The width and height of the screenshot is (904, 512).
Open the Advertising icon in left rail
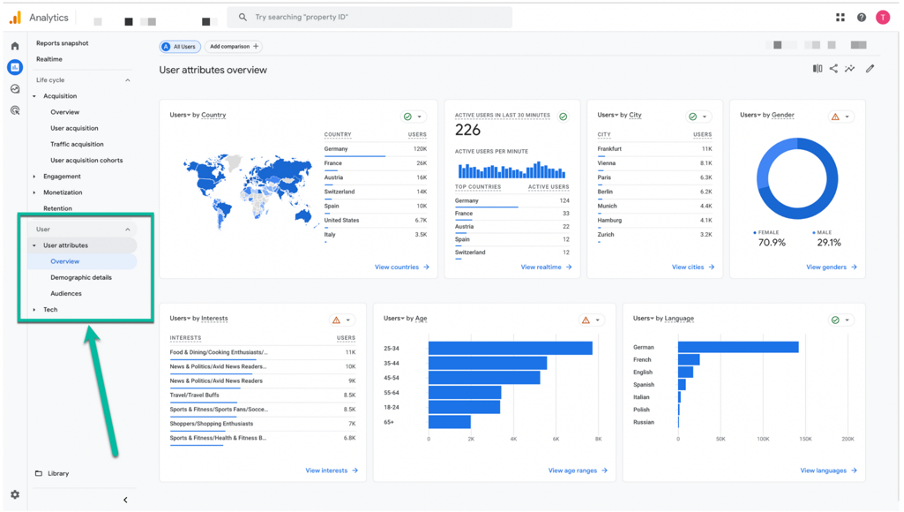click(15, 110)
